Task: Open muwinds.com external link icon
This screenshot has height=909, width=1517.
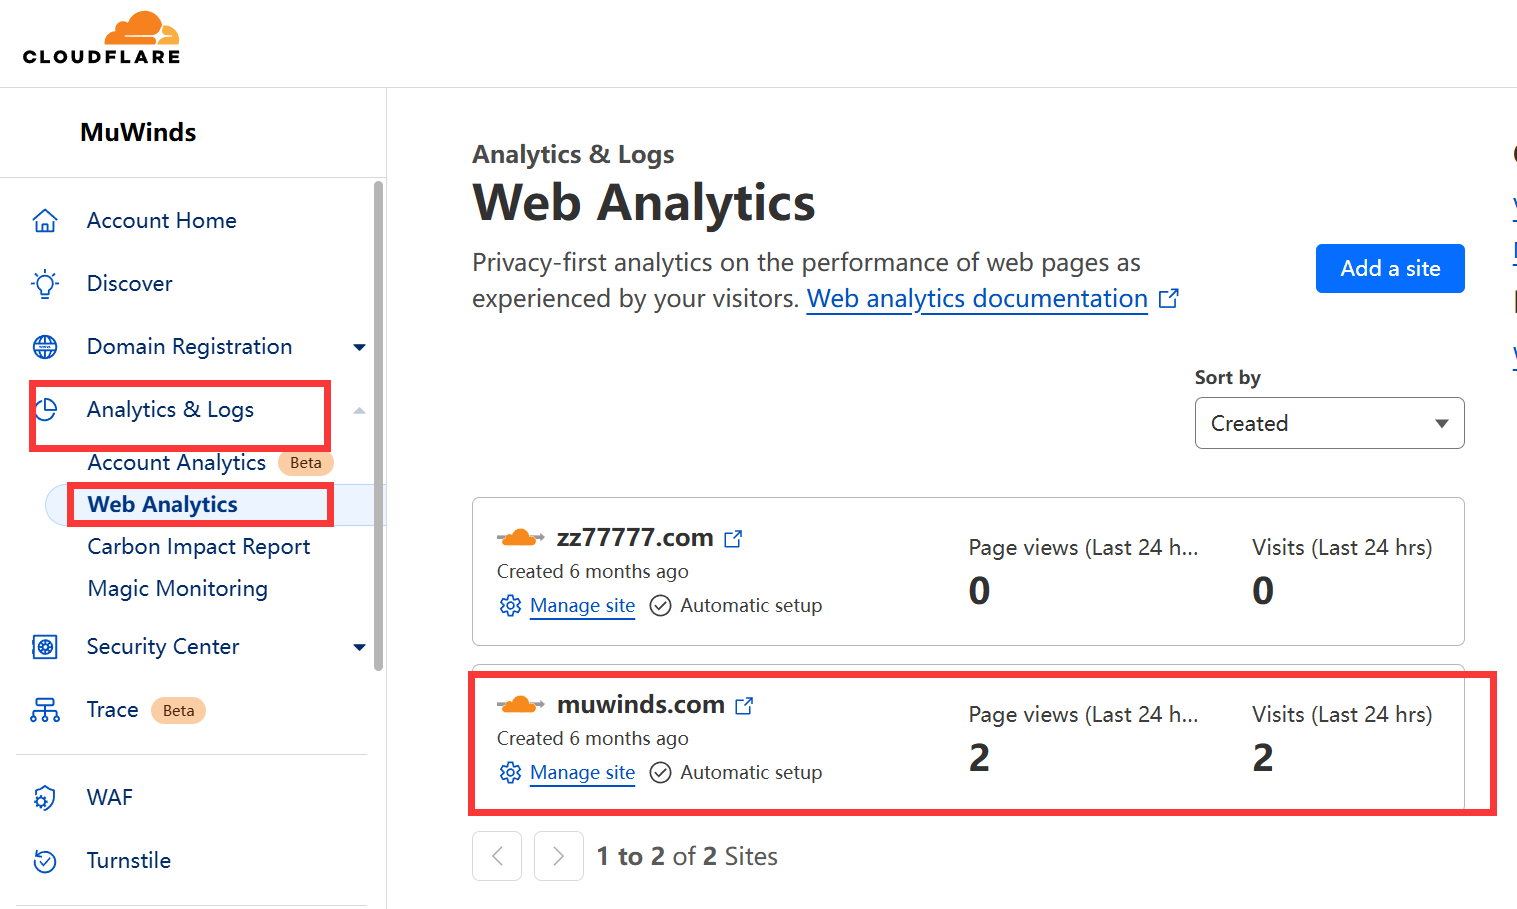Action: tap(744, 706)
